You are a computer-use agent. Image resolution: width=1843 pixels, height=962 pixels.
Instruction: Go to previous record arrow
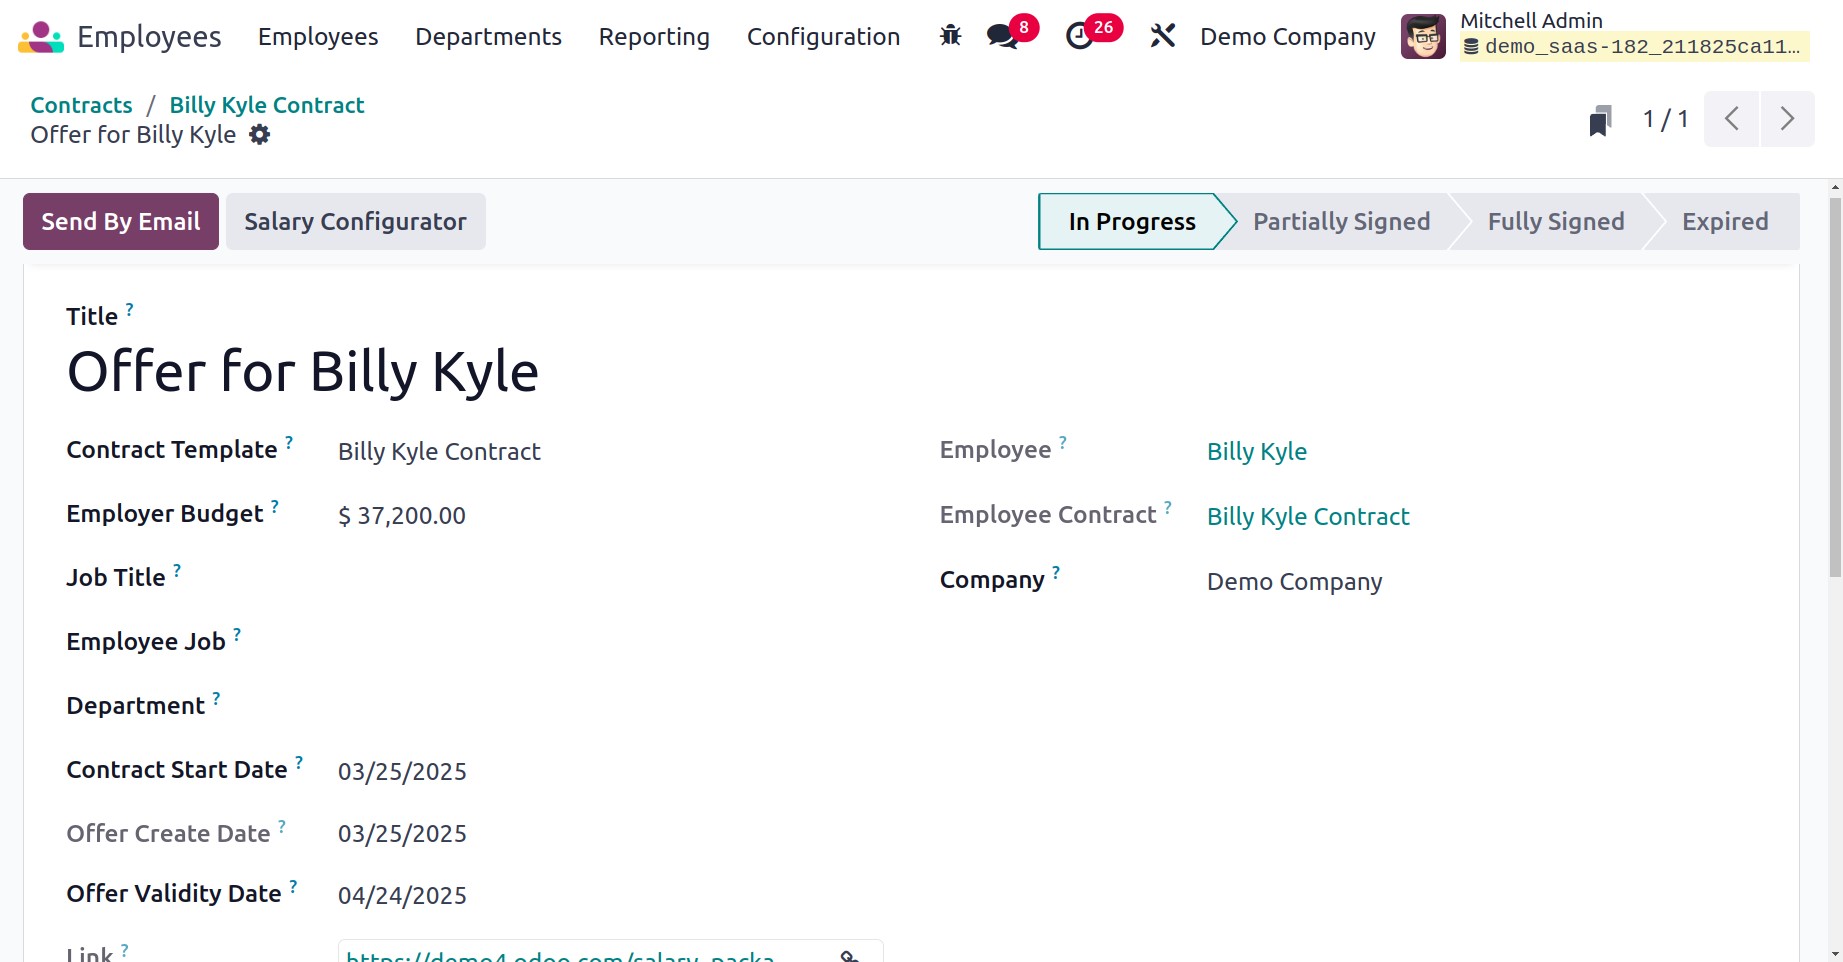(1731, 119)
